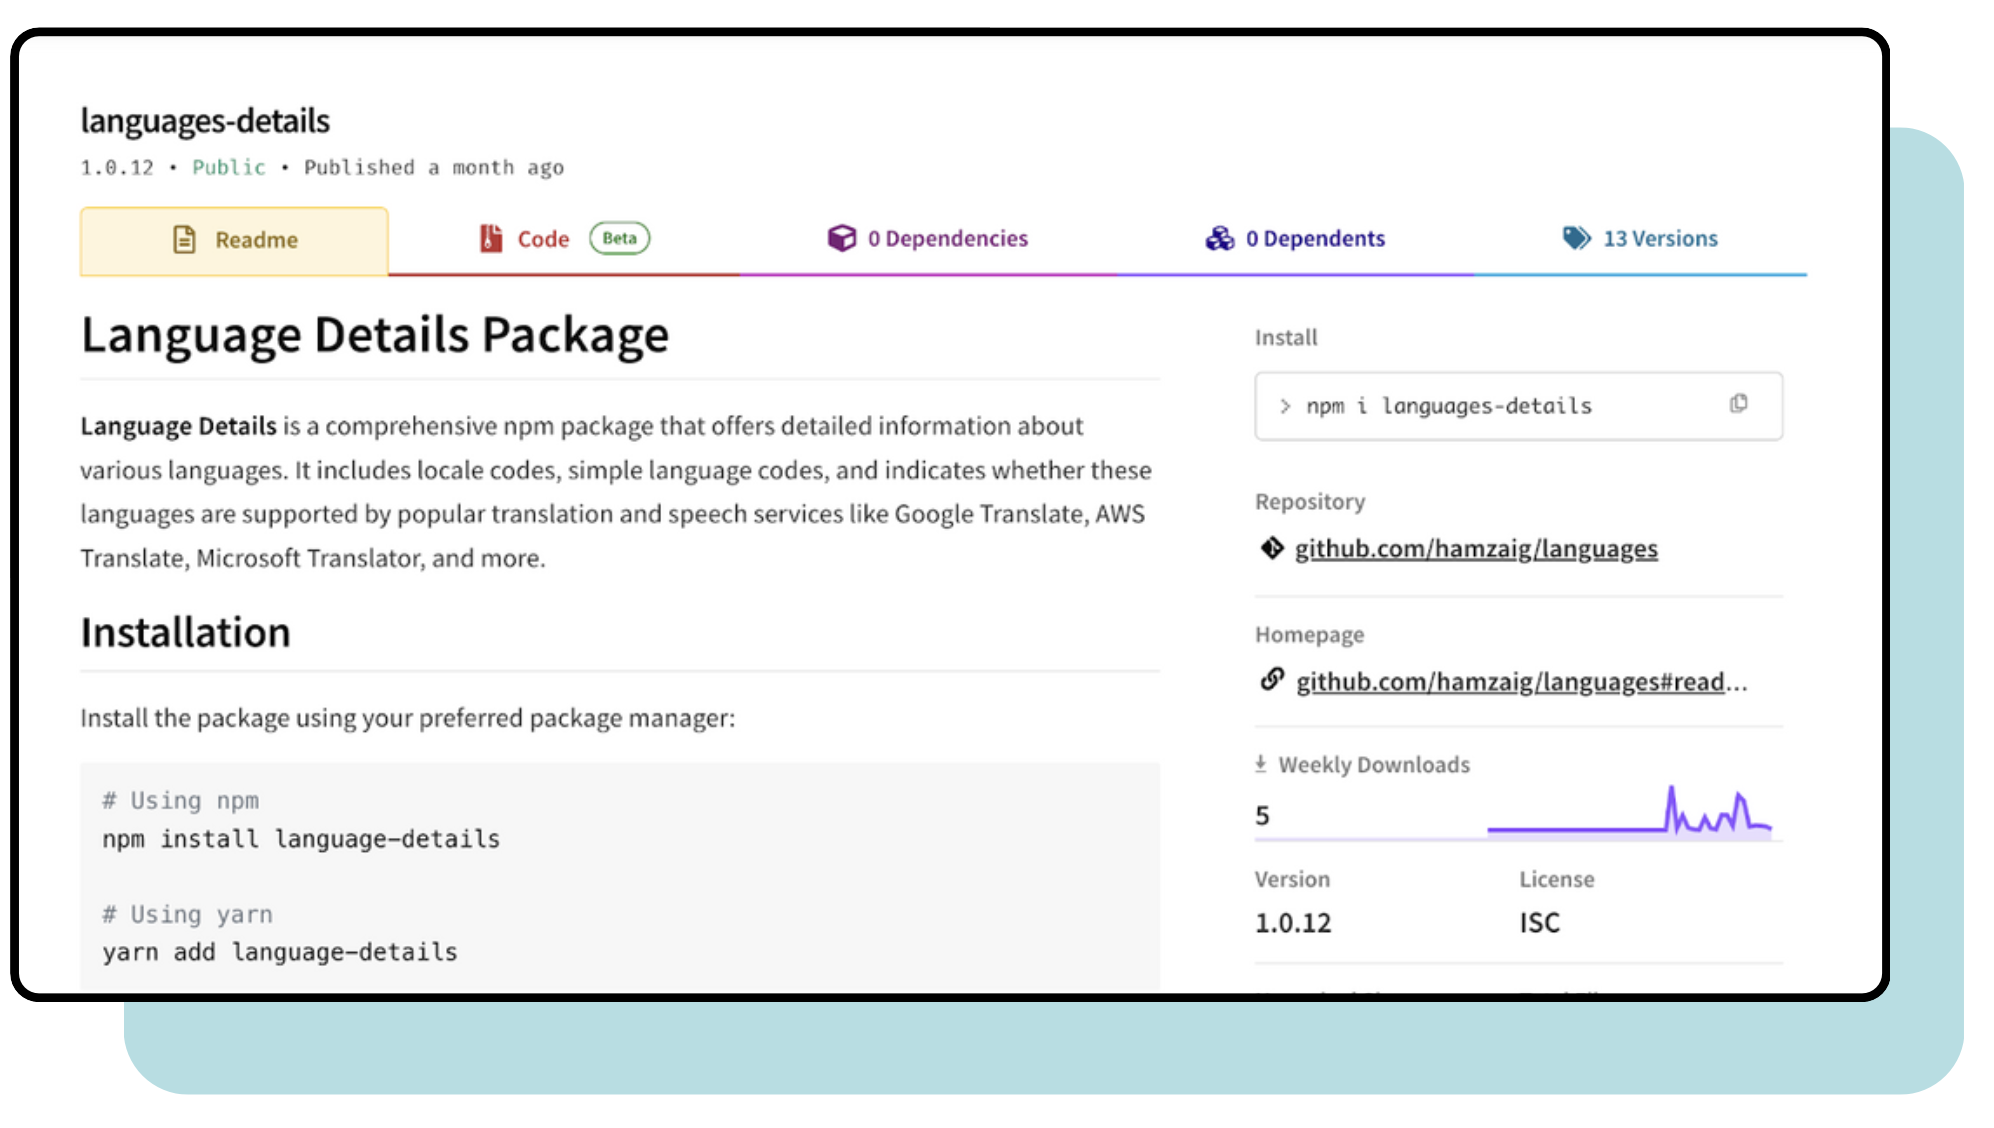Select the Readme document icon
Image resolution: width=1994 pixels, height=1128 pixels.
(183, 239)
